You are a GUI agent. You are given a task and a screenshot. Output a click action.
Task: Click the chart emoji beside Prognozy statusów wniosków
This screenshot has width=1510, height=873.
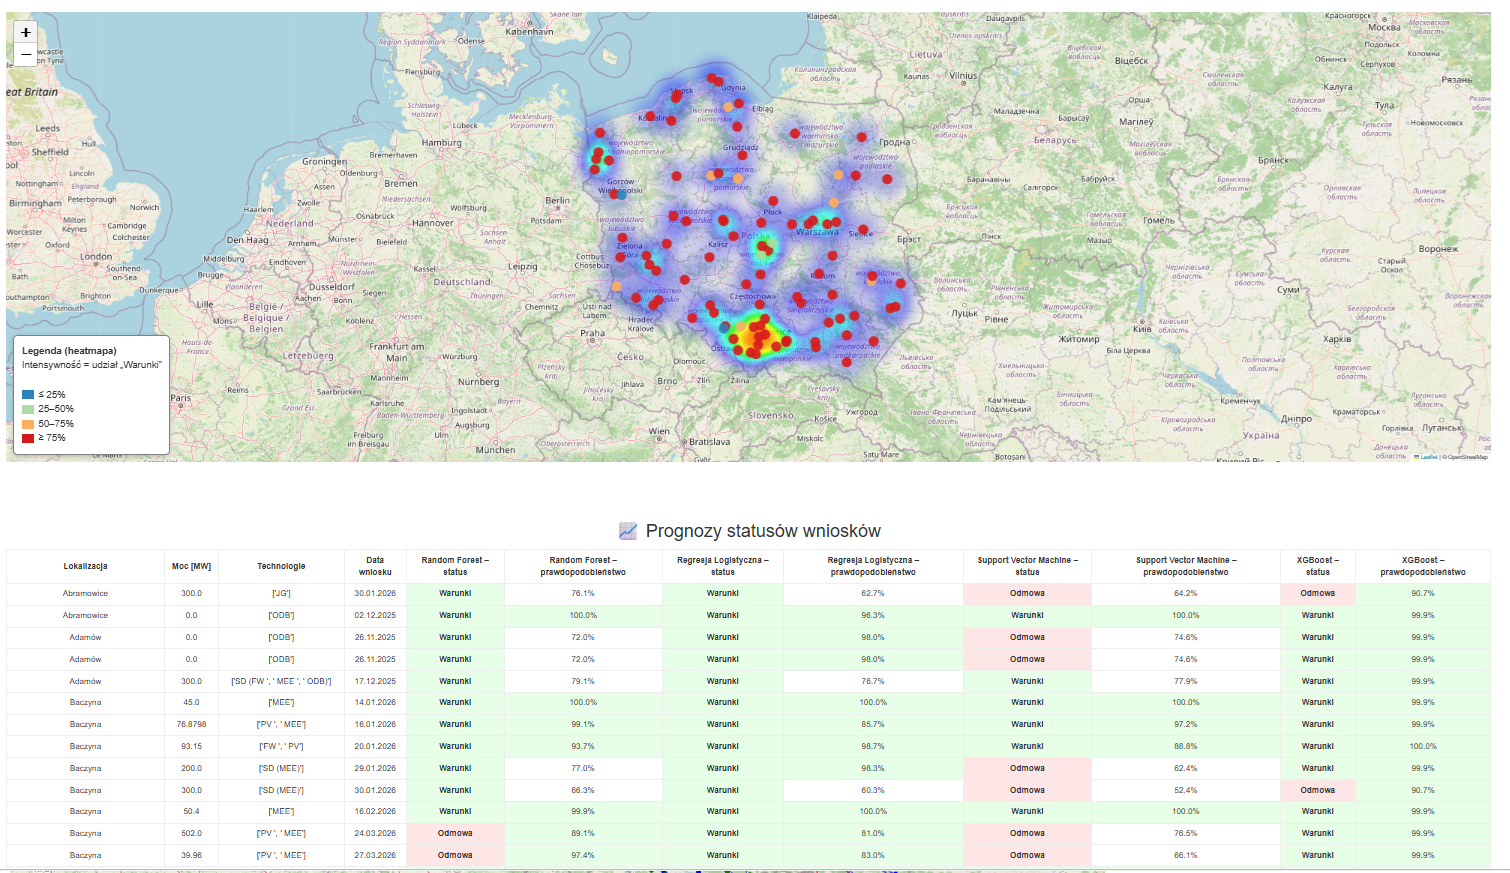(628, 531)
